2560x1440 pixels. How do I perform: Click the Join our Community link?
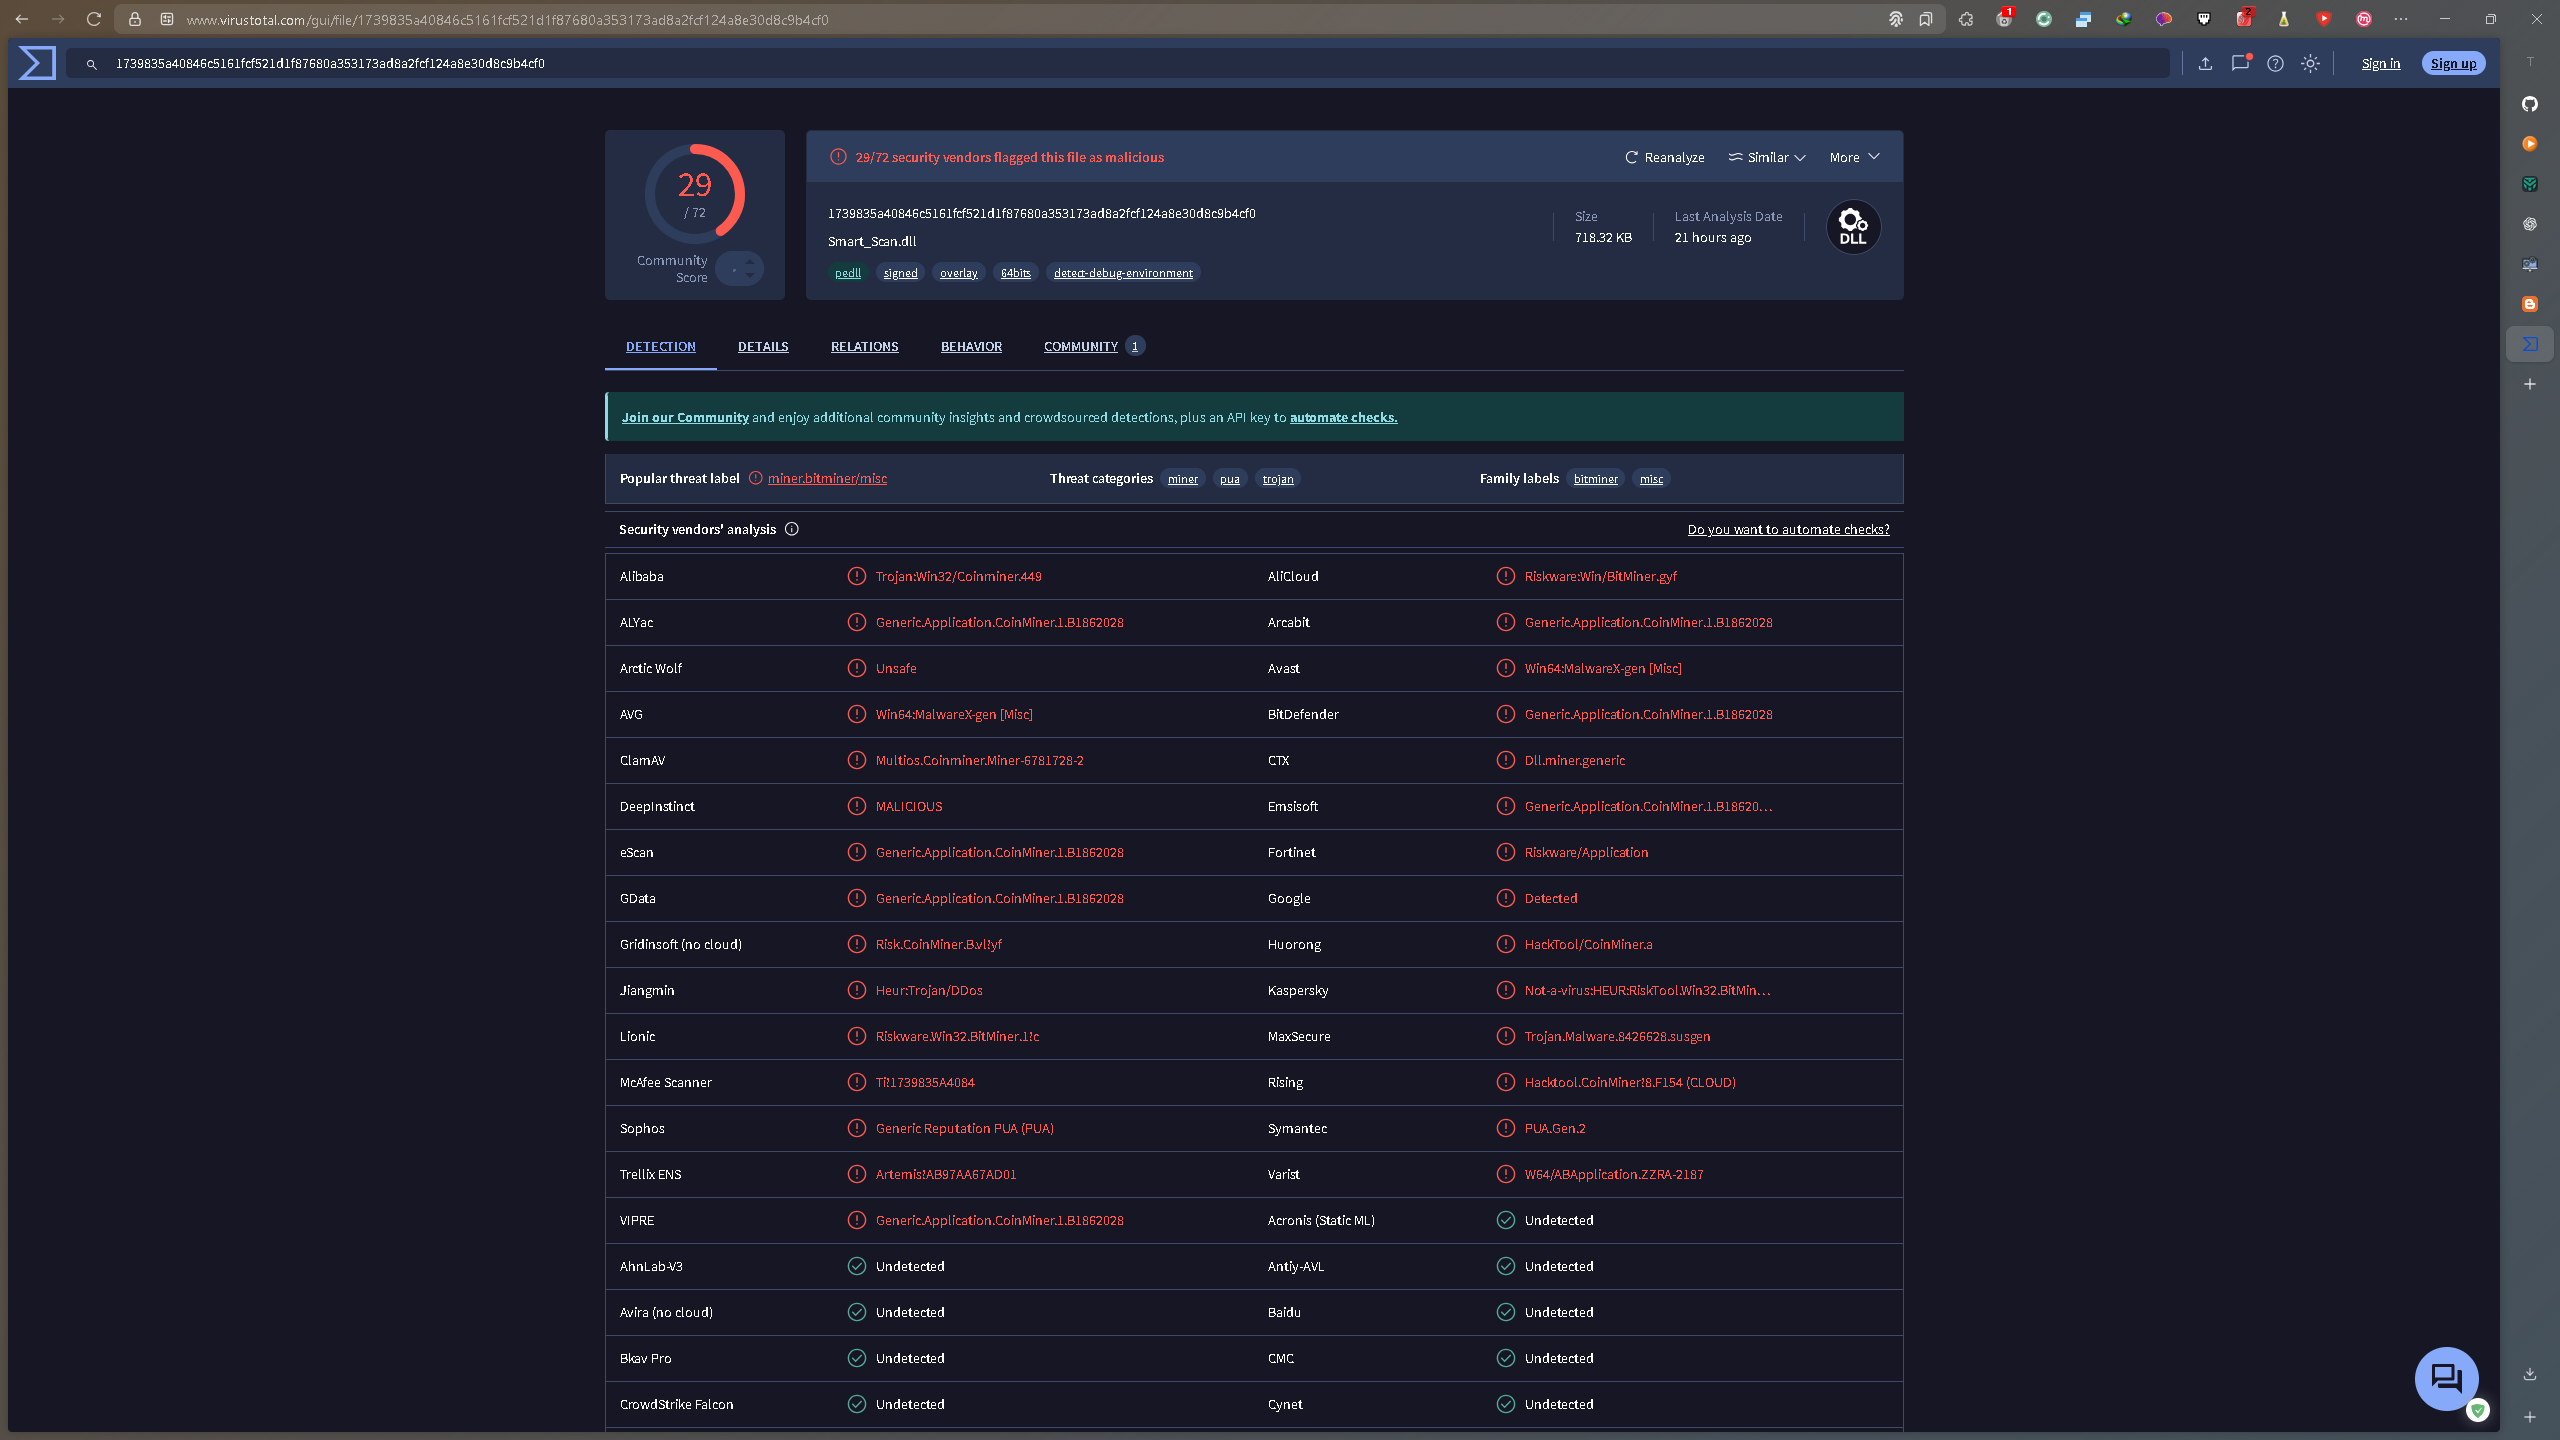click(685, 417)
